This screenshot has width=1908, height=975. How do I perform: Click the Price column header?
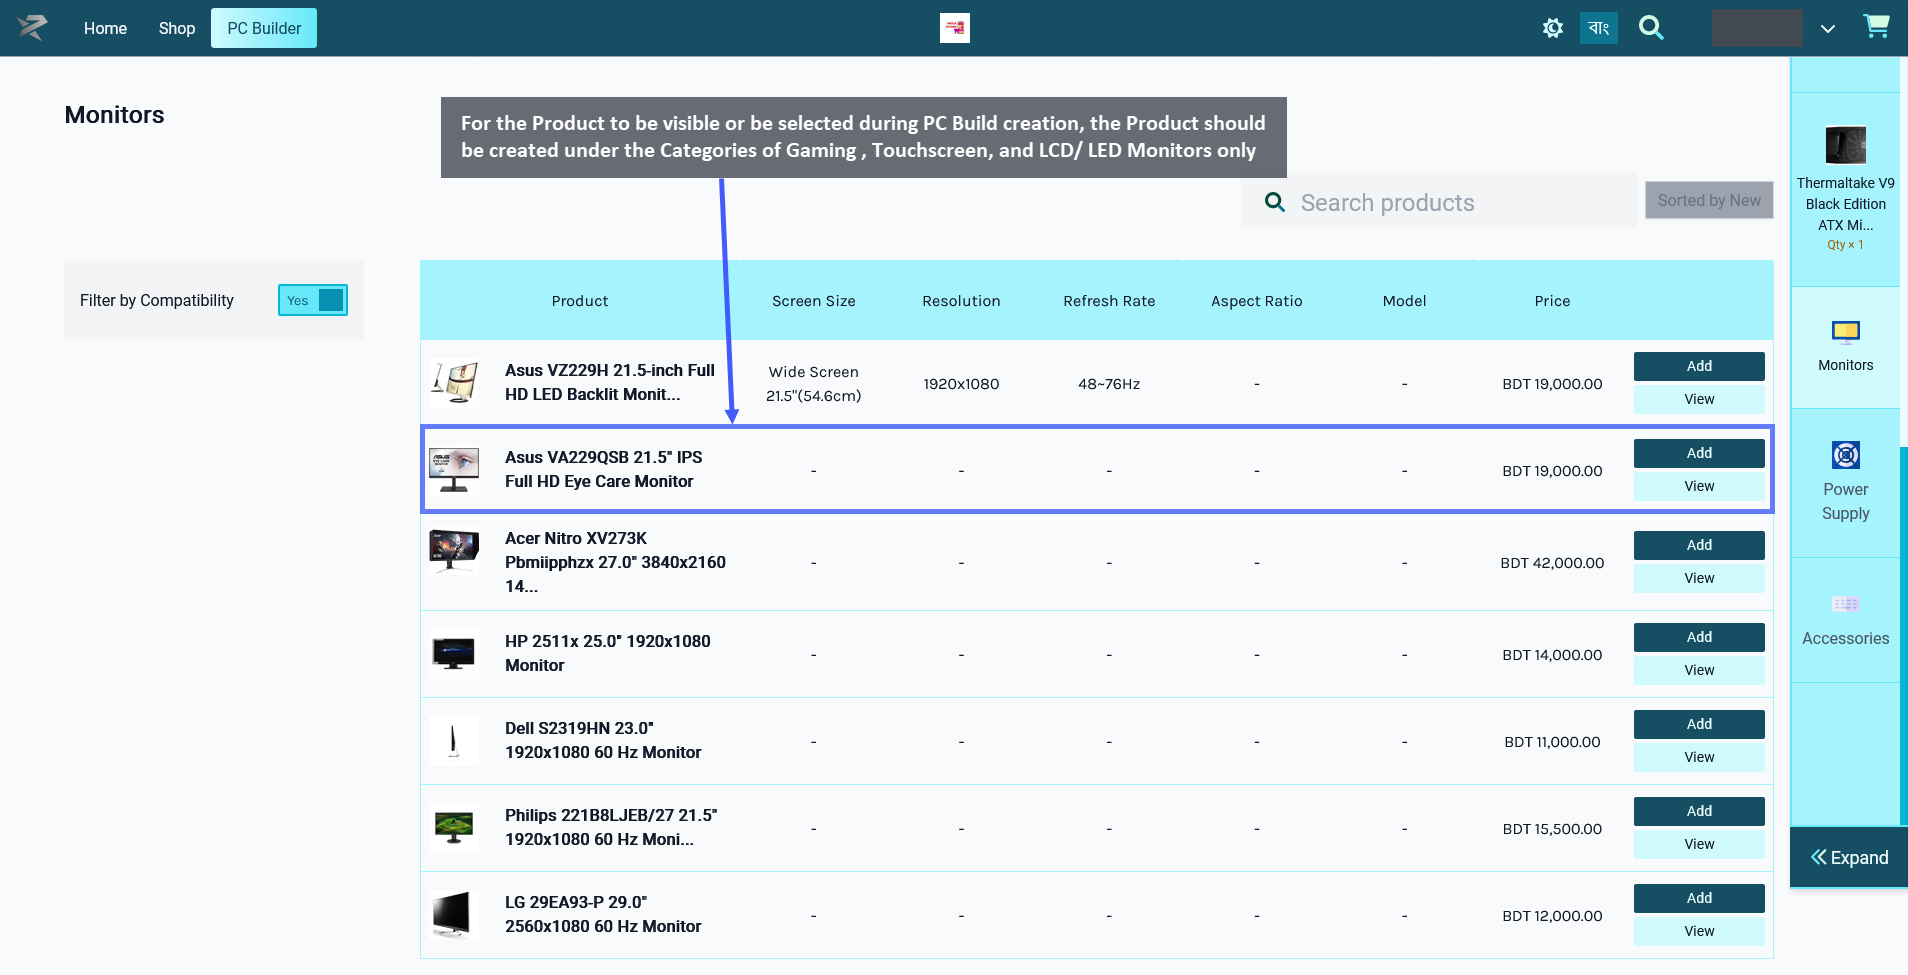pyautogui.click(x=1552, y=301)
